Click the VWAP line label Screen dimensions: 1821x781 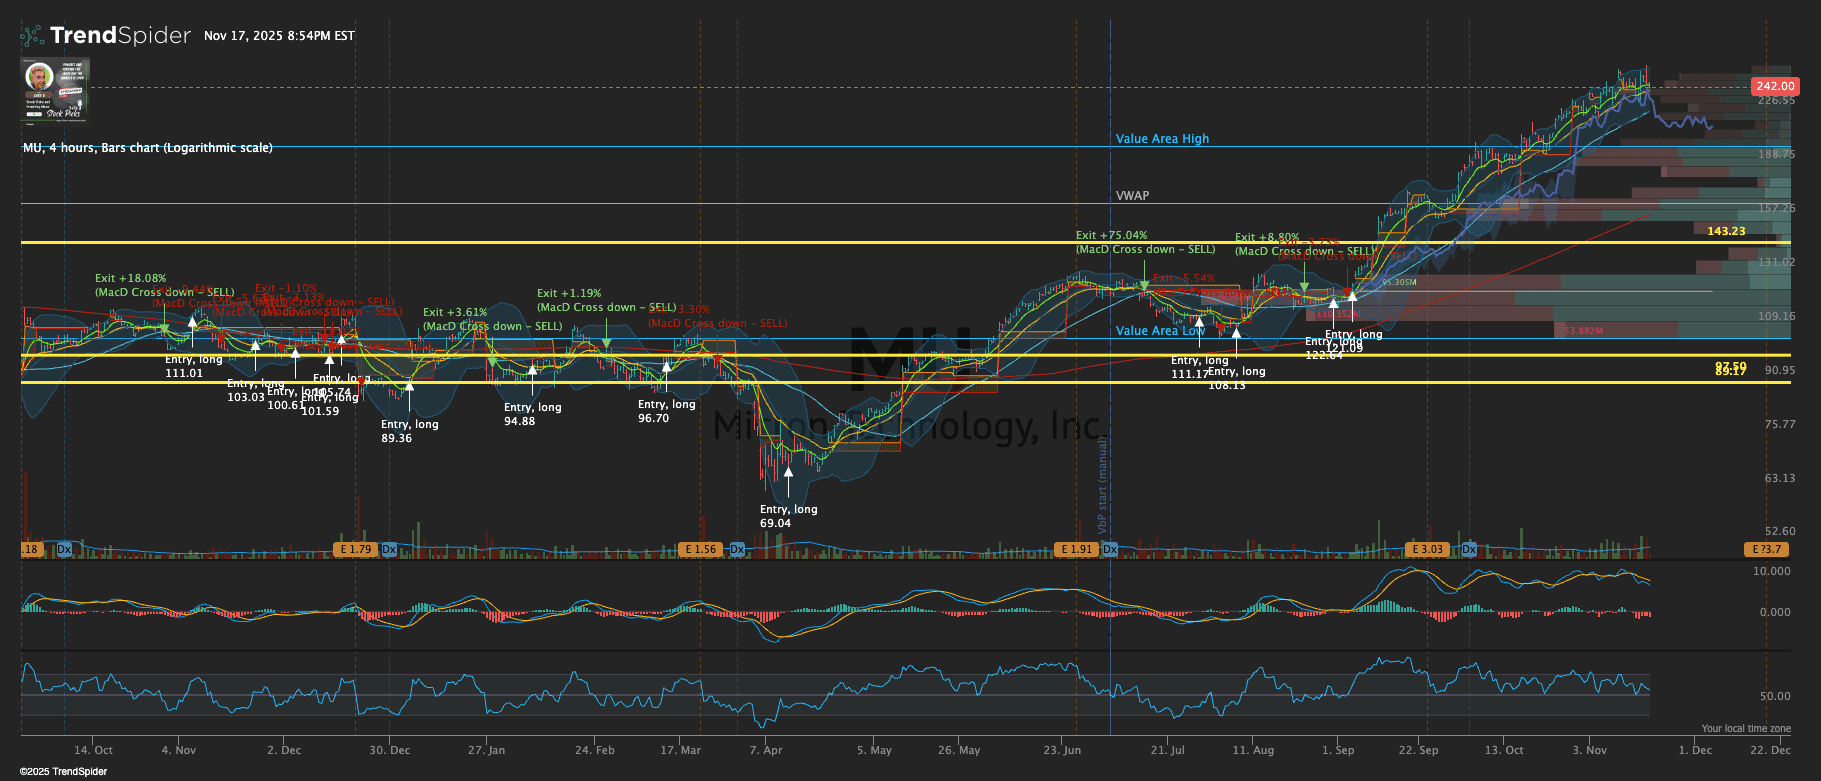pyautogui.click(x=1132, y=196)
